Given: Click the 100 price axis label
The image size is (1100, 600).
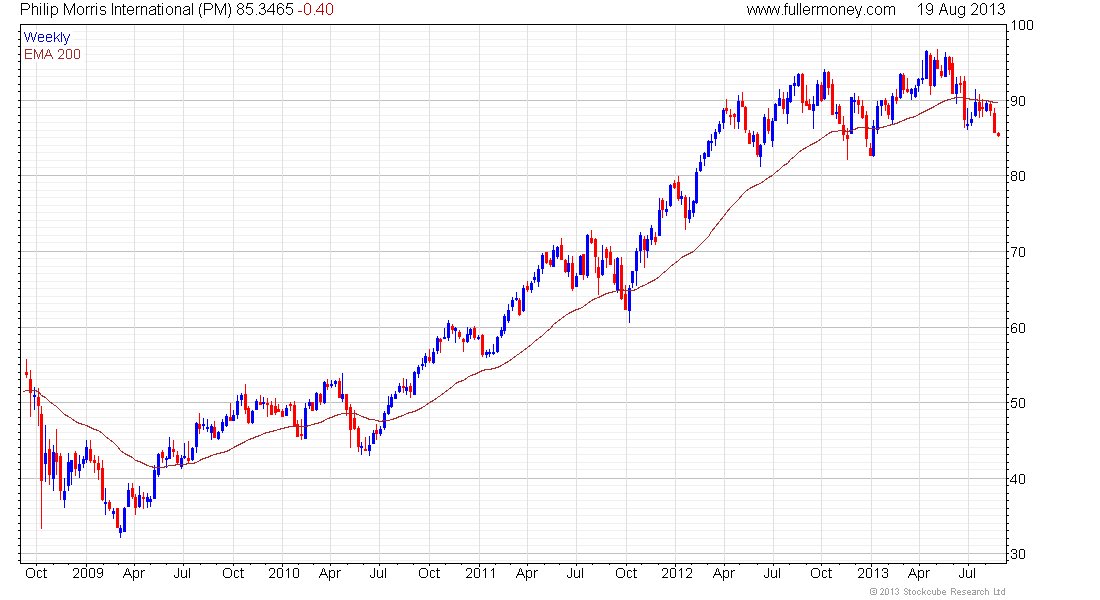Looking at the screenshot, I should point(1021,25).
